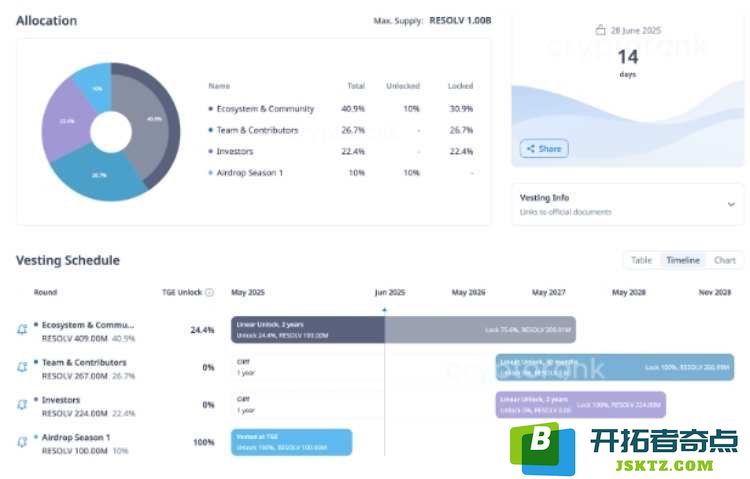
Task: Click 'Ecosystem & Community' in allocation table
Action: (265, 109)
